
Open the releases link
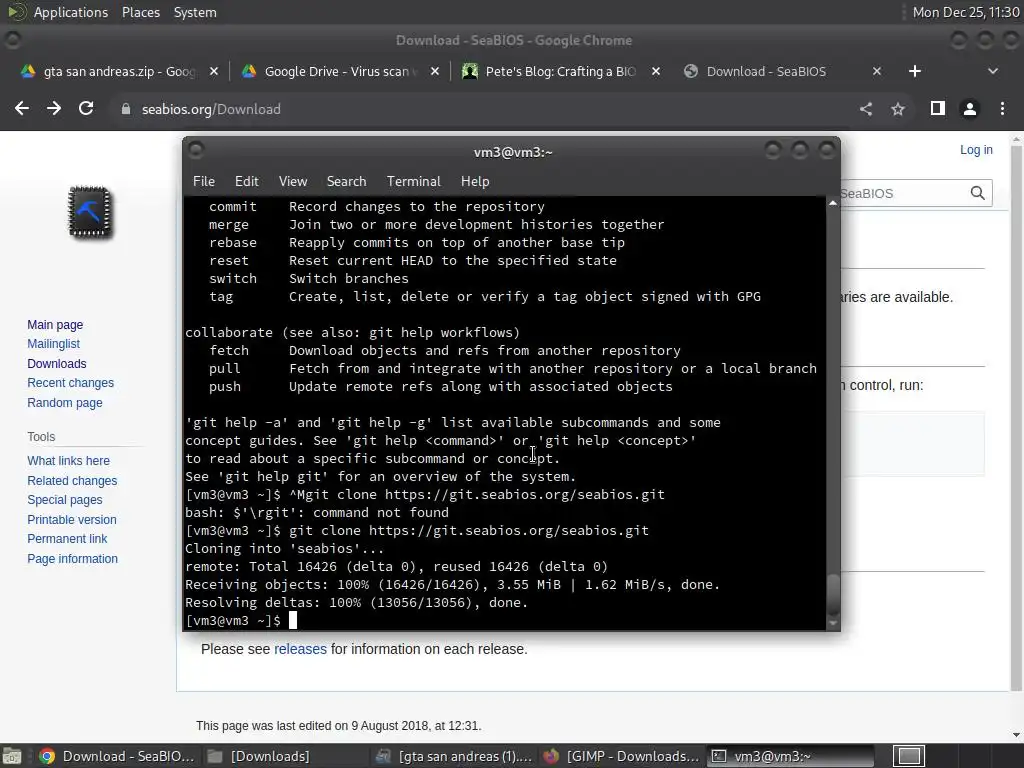300,649
